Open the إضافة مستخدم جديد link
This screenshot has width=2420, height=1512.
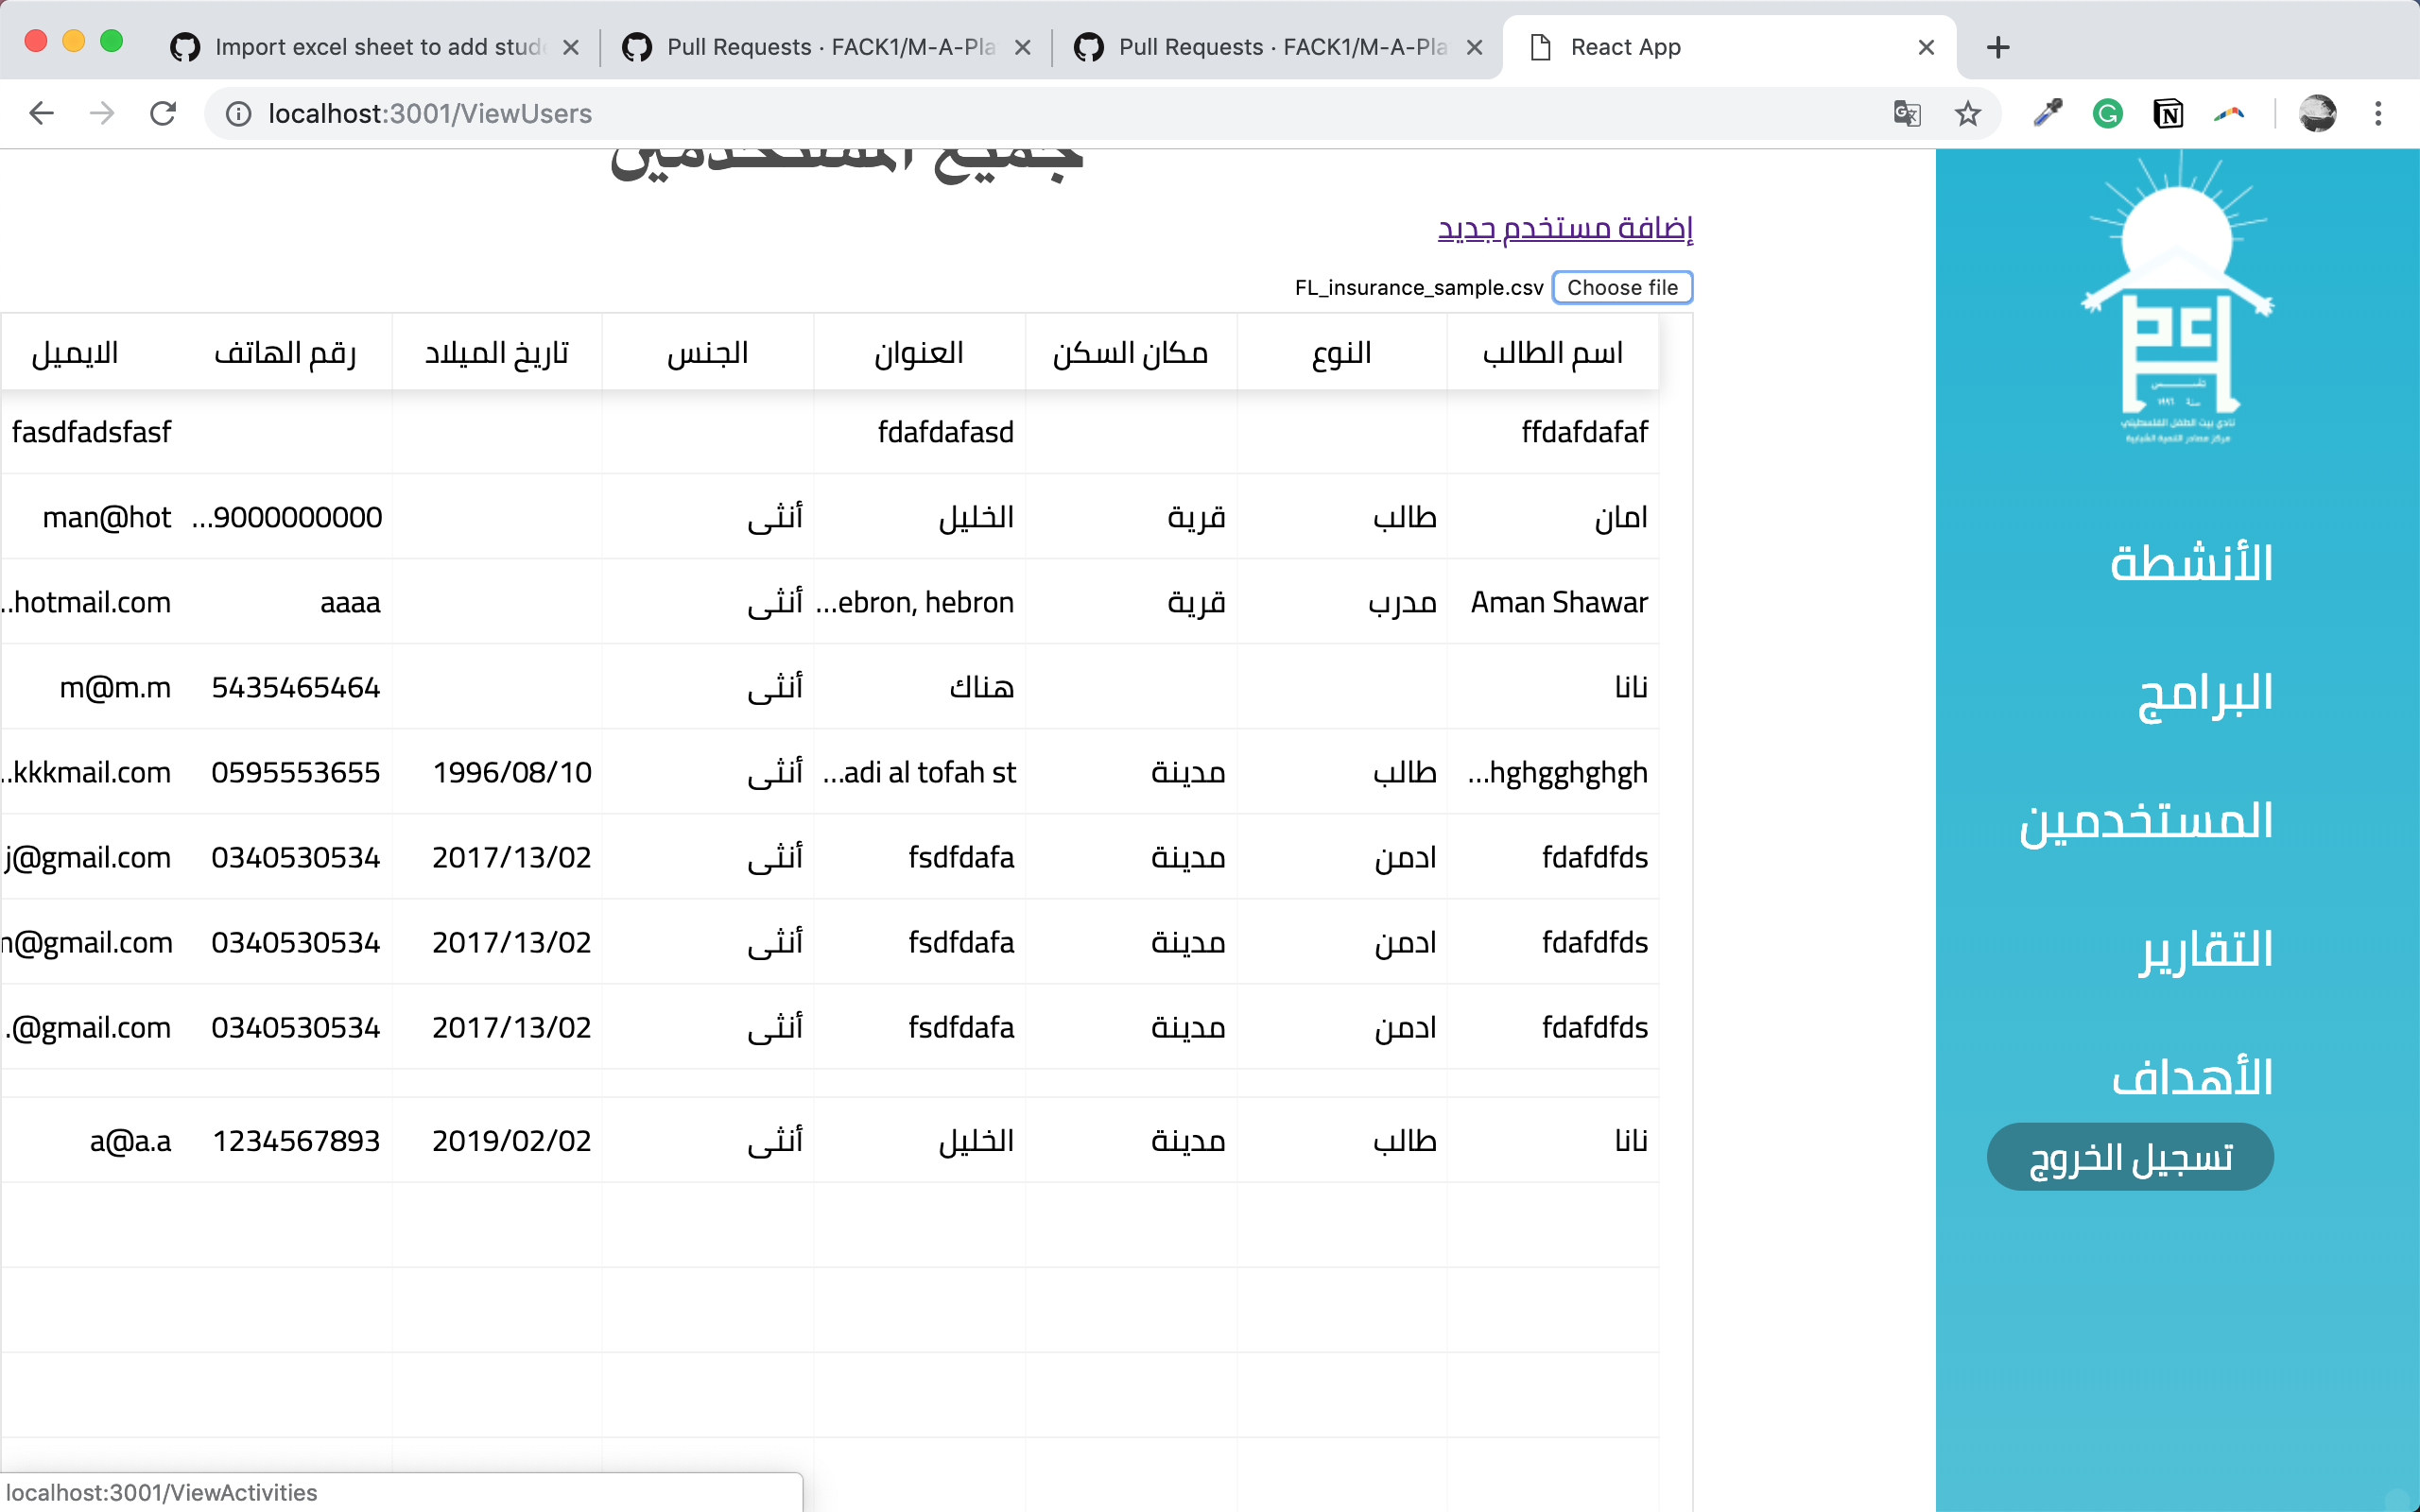[1564, 228]
